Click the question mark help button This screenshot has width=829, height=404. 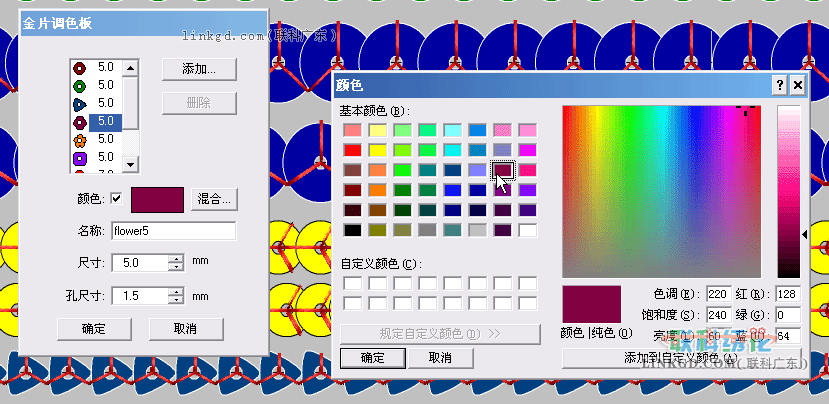click(x=779, y=86)
